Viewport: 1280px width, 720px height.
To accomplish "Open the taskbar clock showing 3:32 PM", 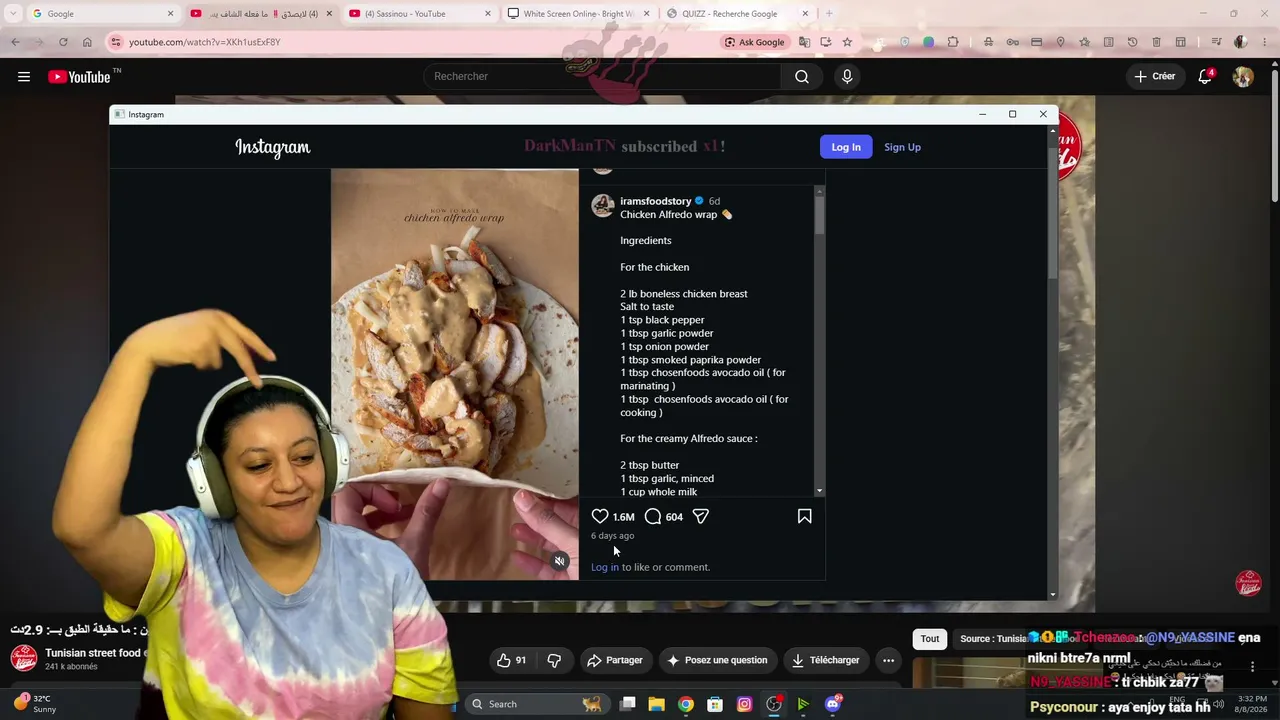I will pyautogui.click(x=1252, y=704).
